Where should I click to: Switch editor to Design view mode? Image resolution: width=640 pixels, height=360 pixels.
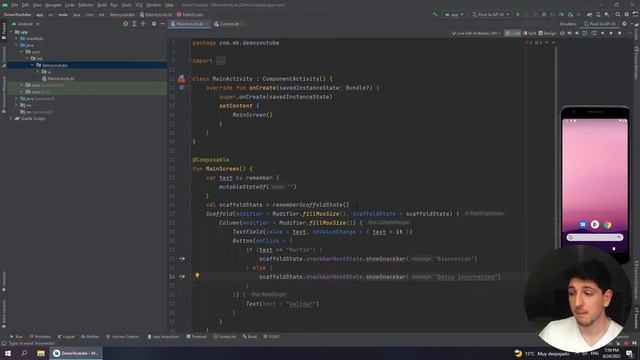pyautogui.click(x=547, y=33)
